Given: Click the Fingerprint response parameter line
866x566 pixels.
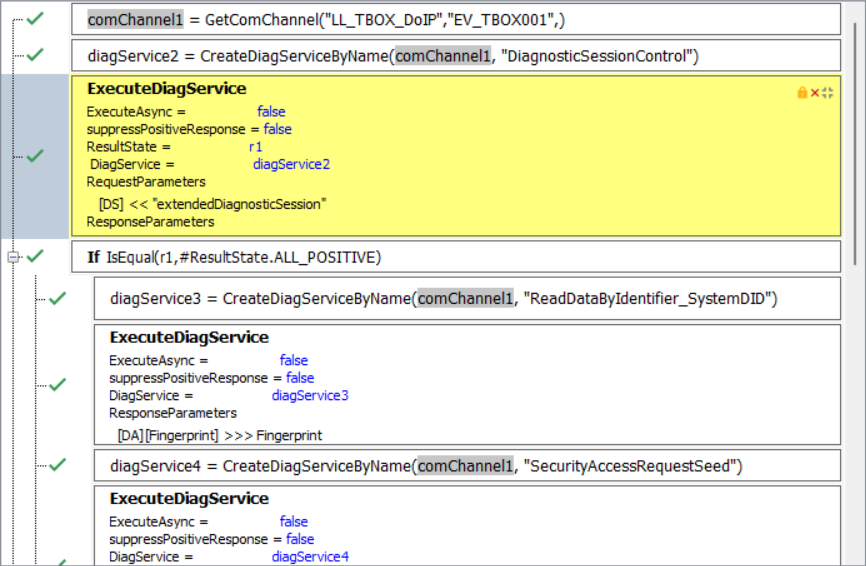Looking at the screenshot, I should (220, 435).
